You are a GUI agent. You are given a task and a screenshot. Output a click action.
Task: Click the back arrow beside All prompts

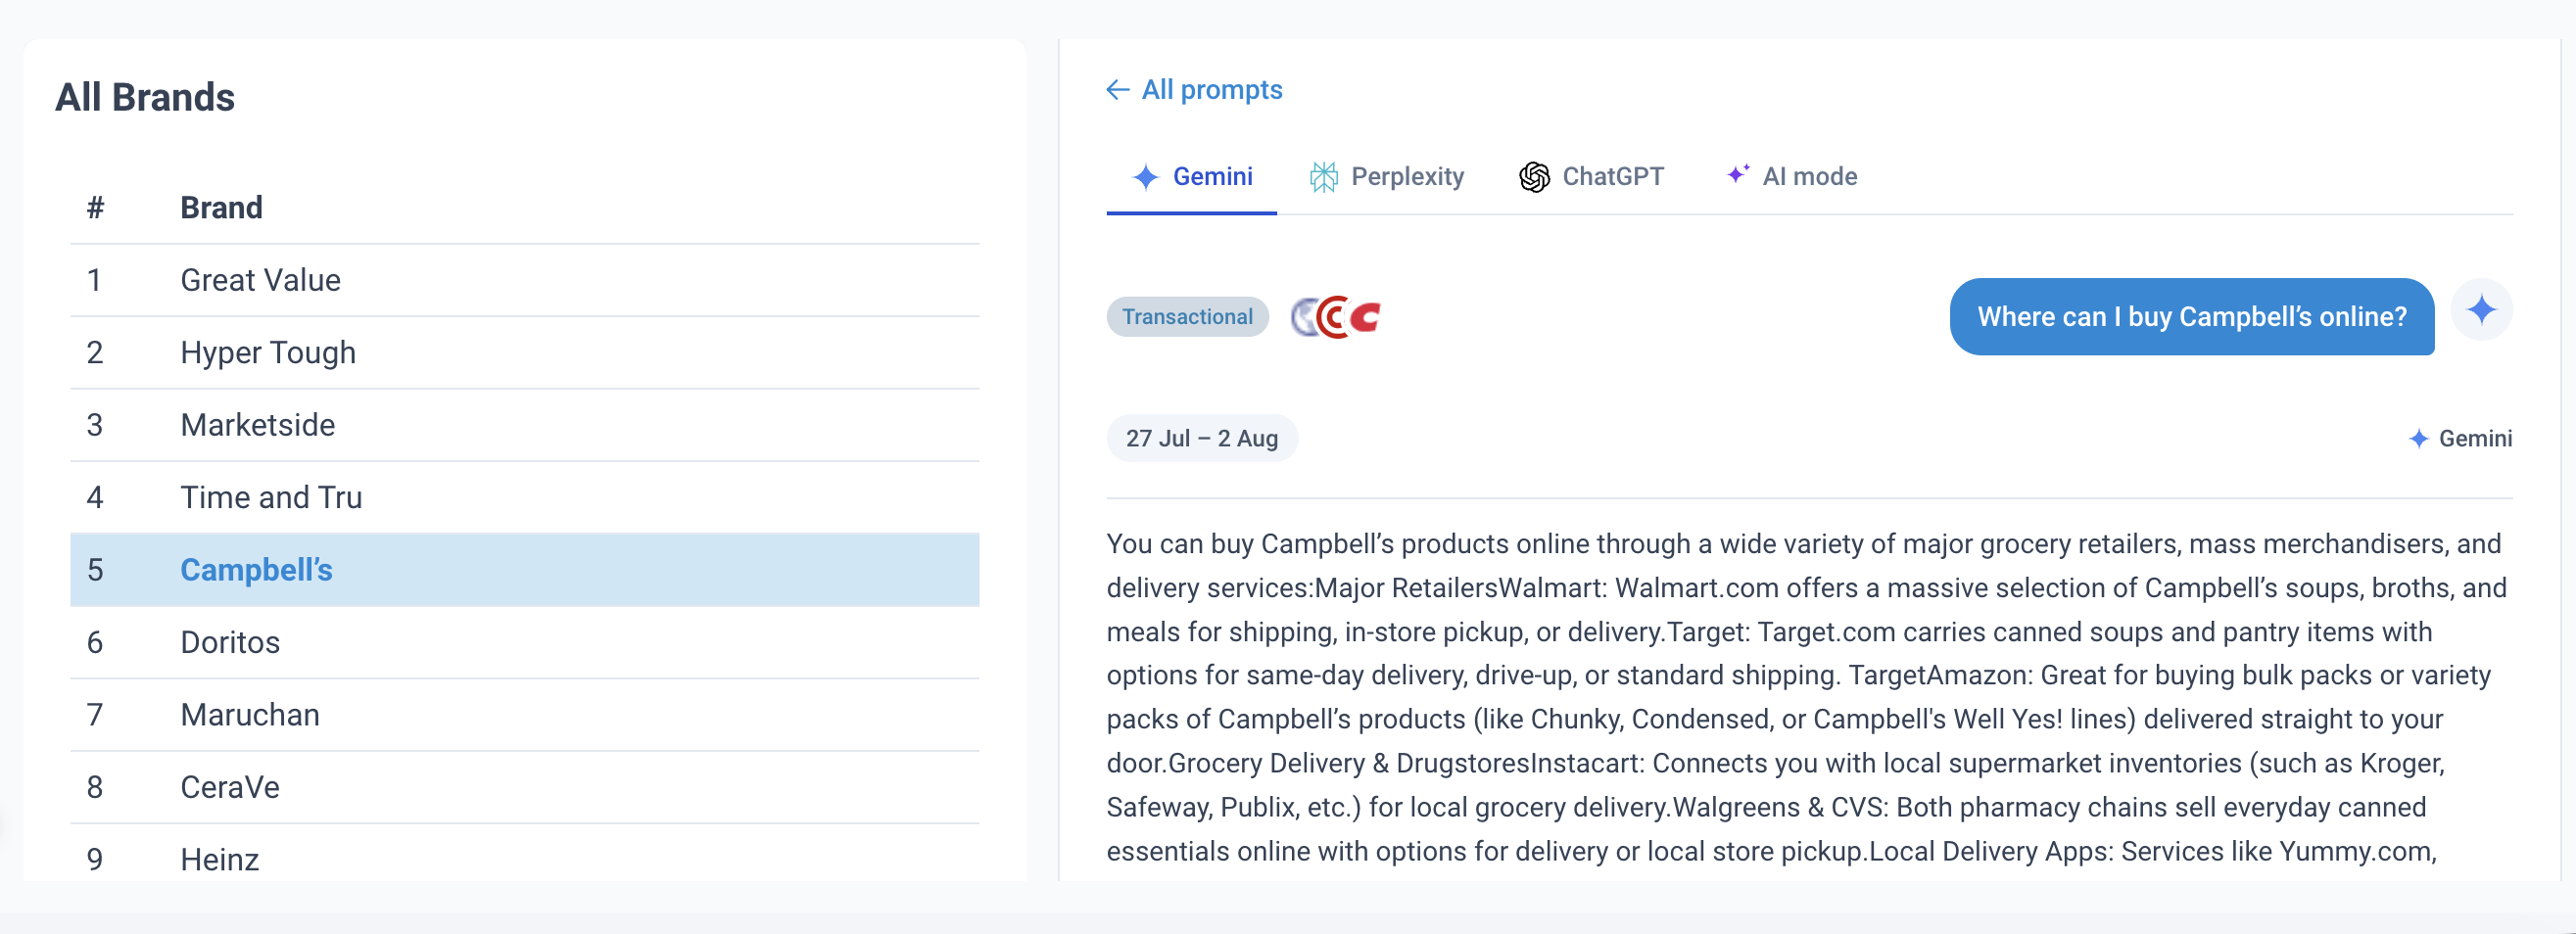[x=1118, y=90]
